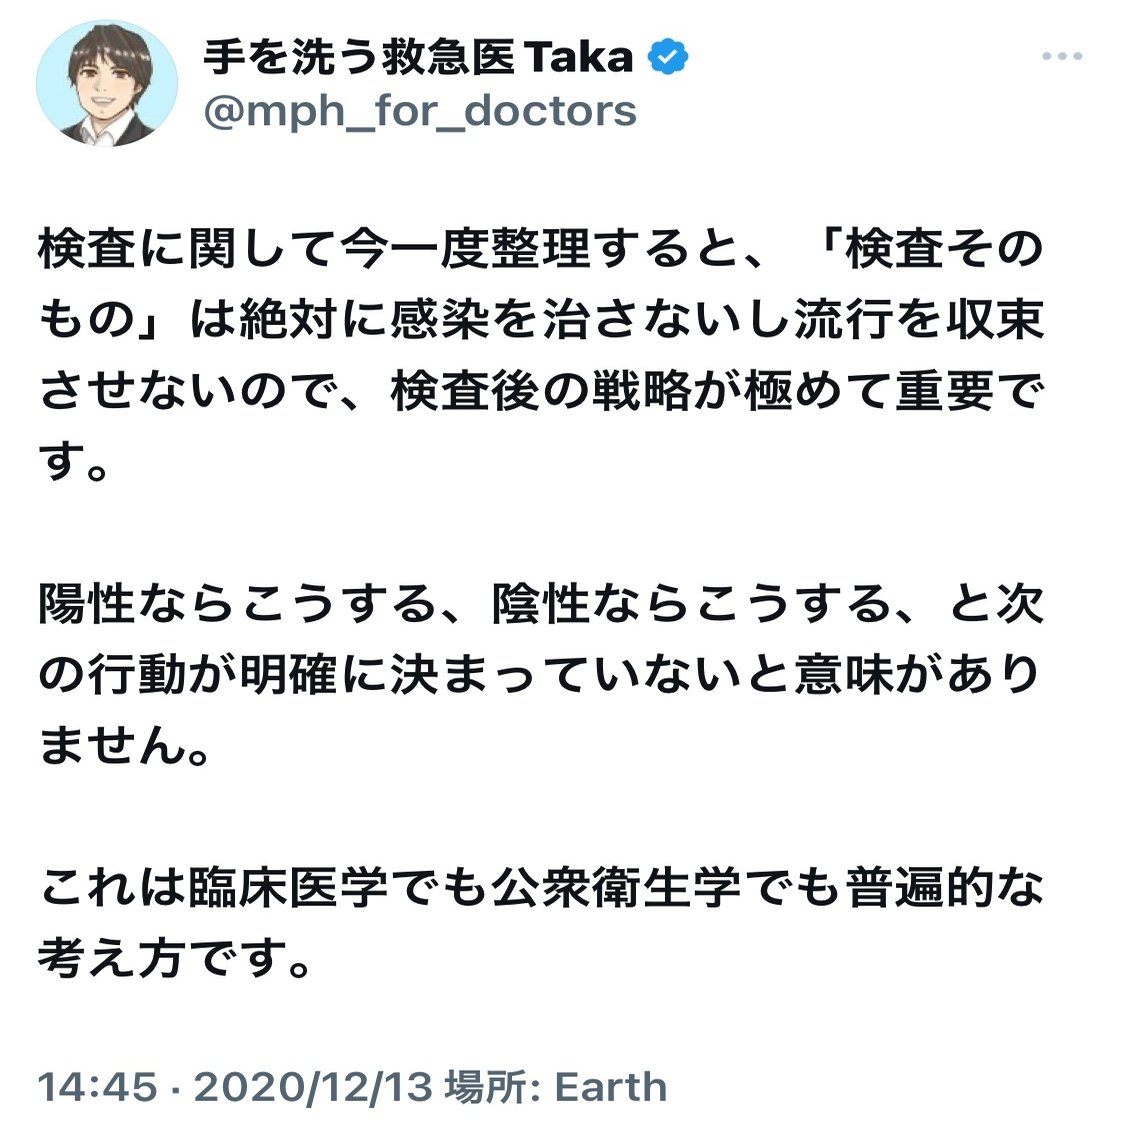This screenshot has height=1125, width=1125.
Task: Open the cartoon doctor profile avatar
Action: pos(107,83)
